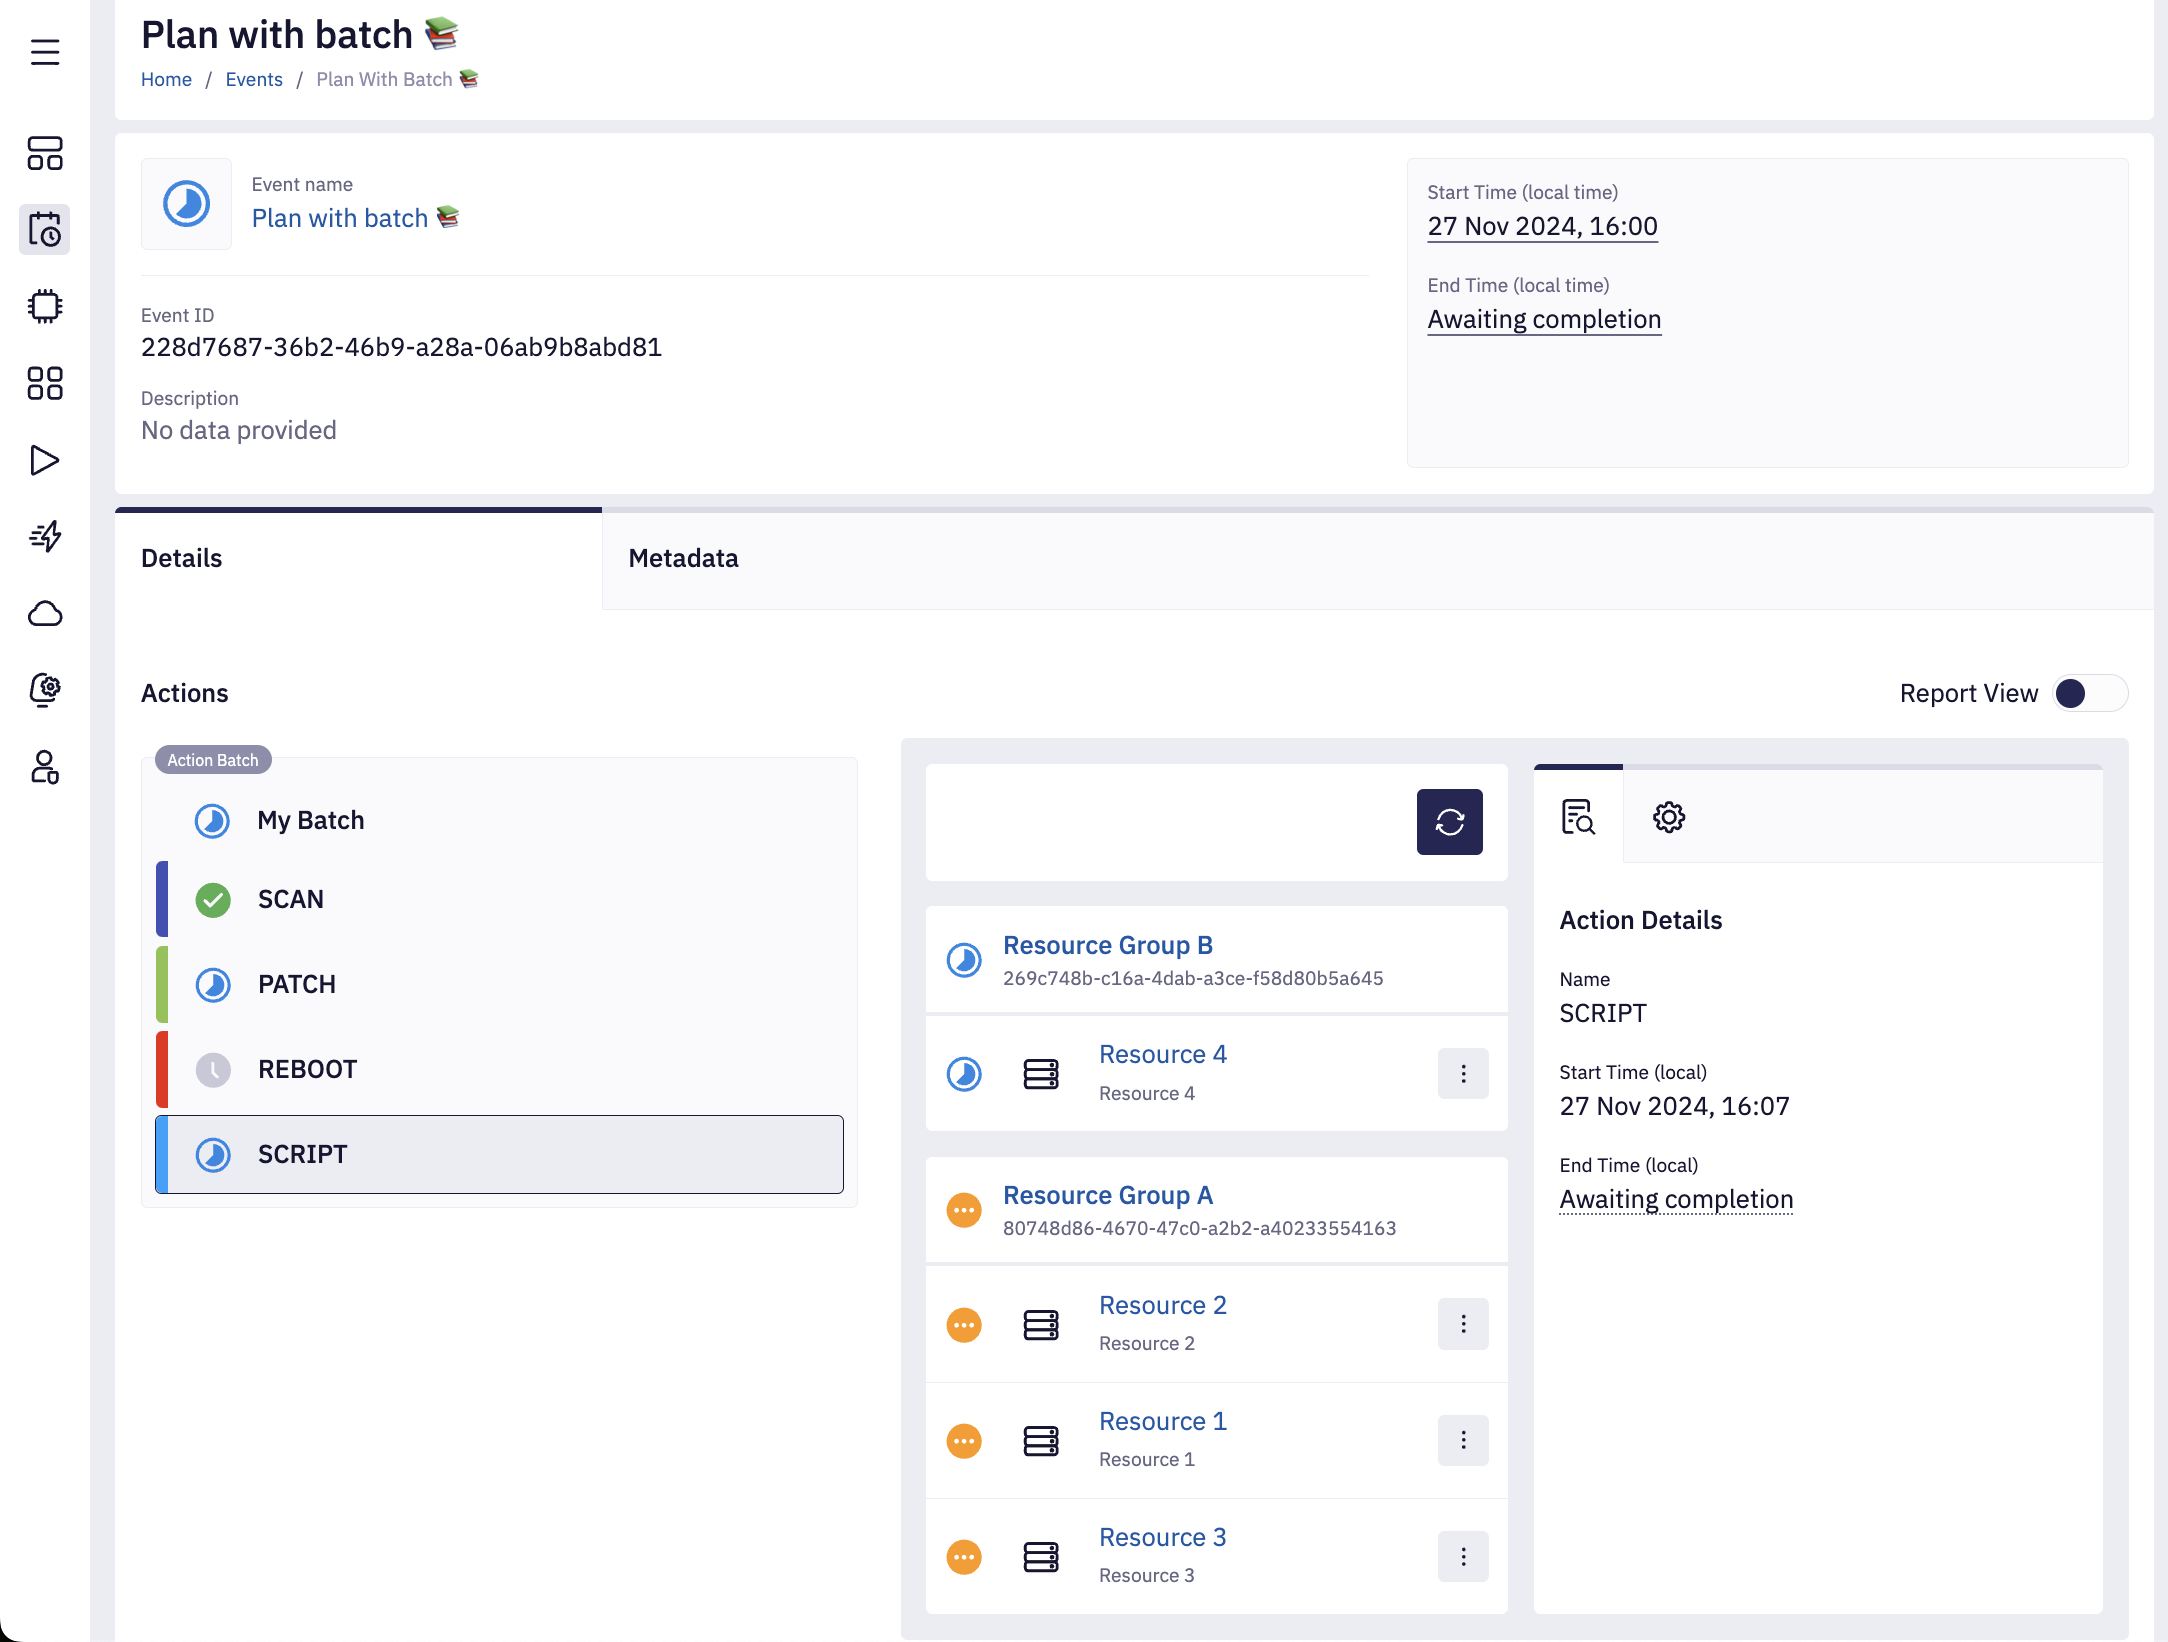This screenshot has height=1642, width=2168.
Task: Open kebab menu for Resource 3
Action: (1463, 1556)
